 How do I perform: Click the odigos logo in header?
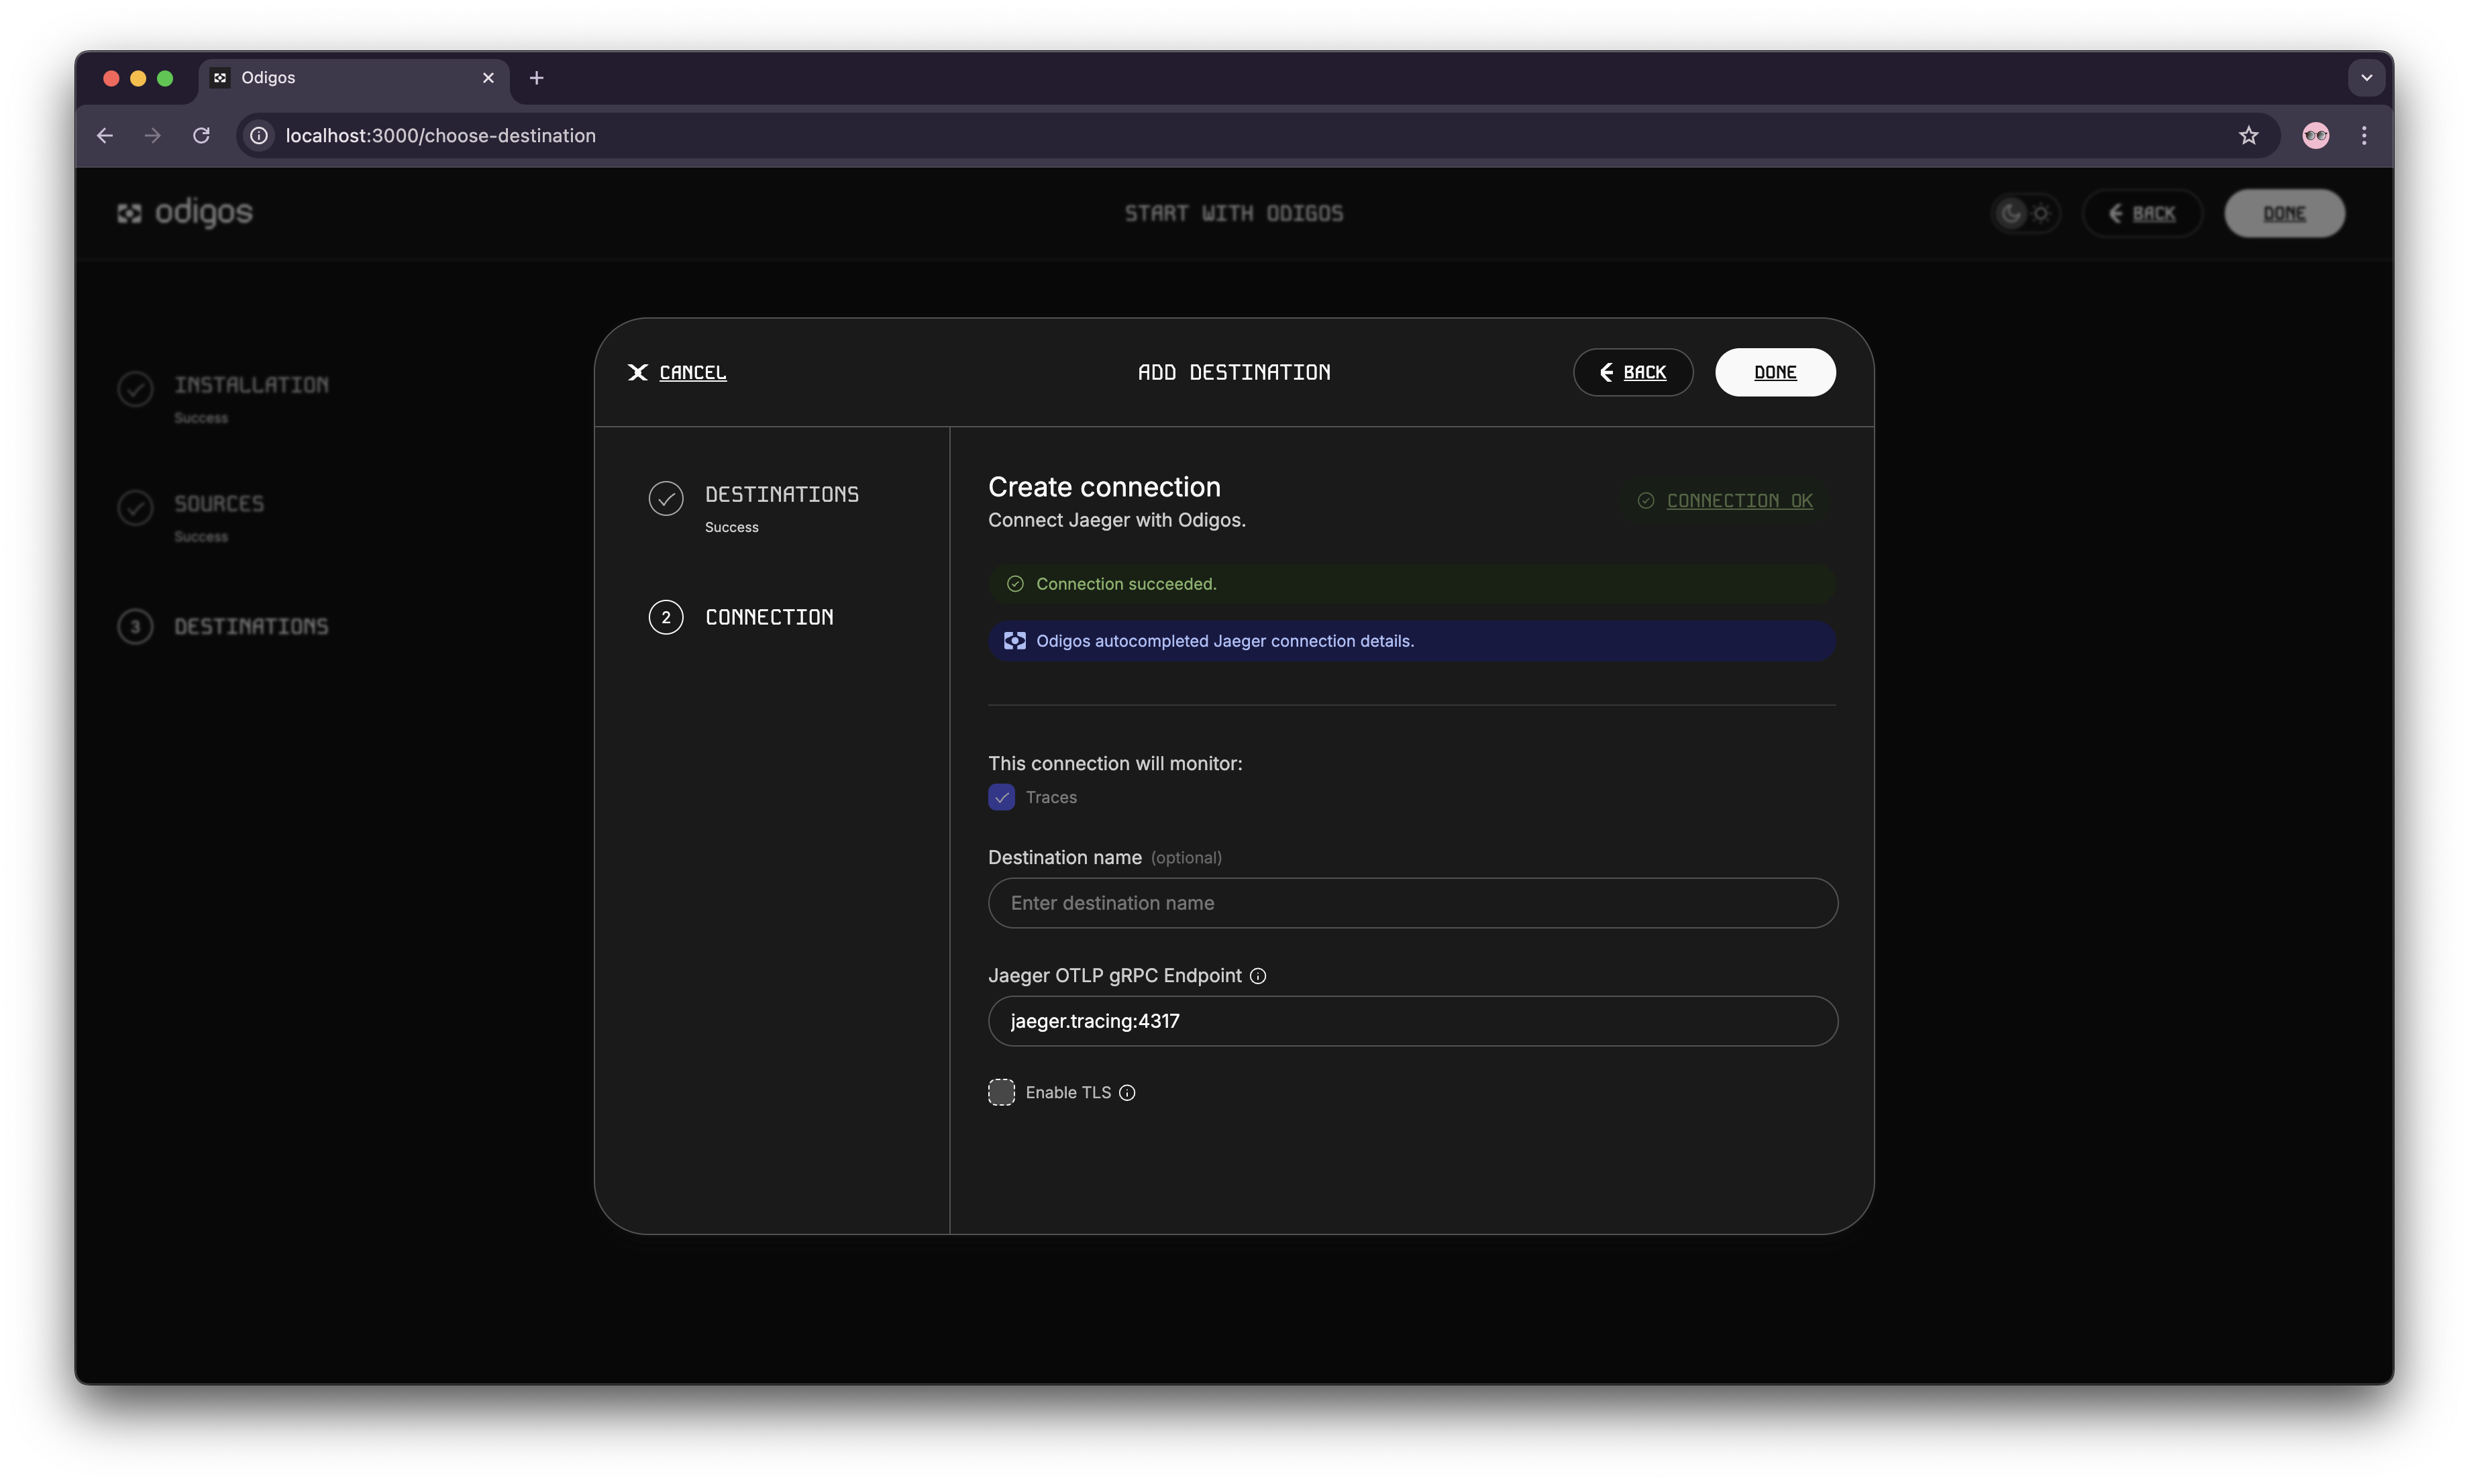click(185, 213)
